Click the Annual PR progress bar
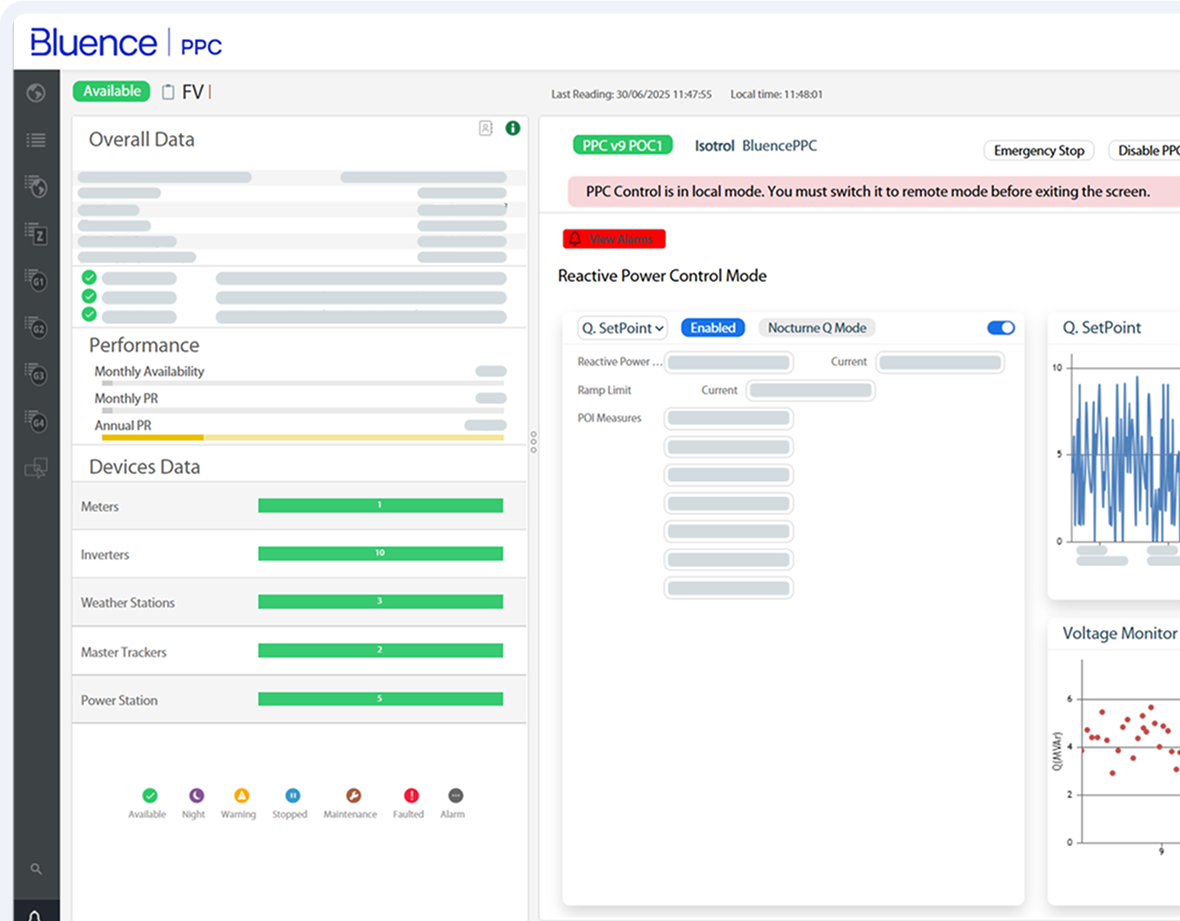 point(303,437)
